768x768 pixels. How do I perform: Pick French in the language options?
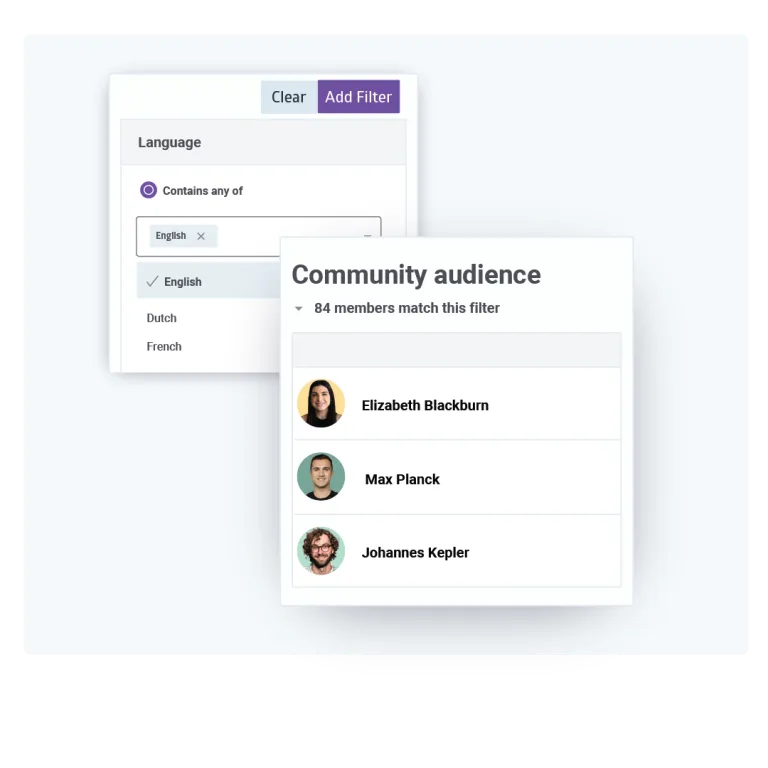pyautogui.click(x=164, y=347)
